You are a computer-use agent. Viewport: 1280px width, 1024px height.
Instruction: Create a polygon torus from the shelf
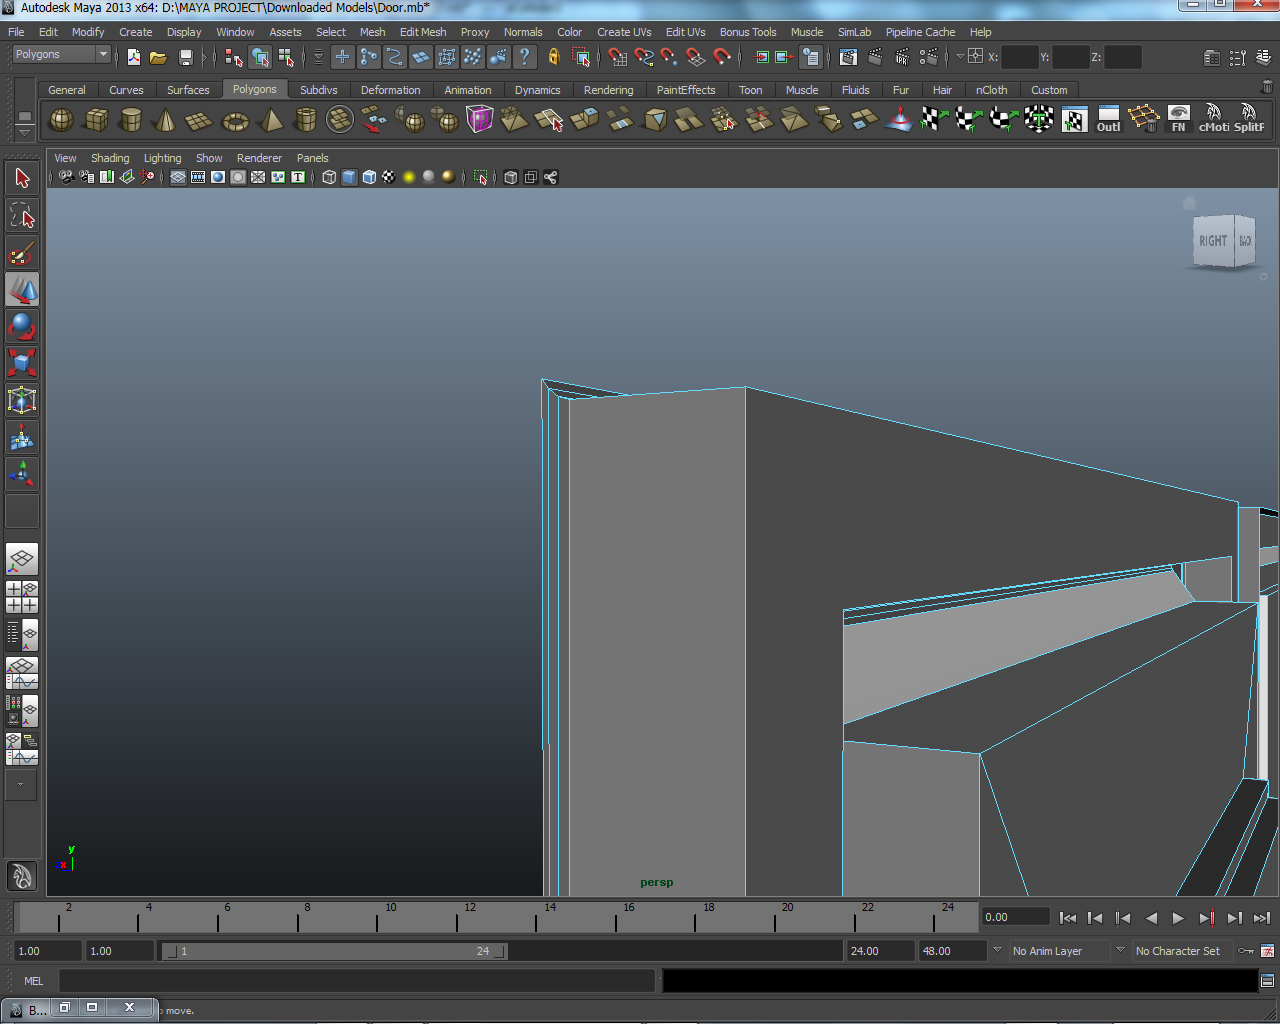coord(235,121)
